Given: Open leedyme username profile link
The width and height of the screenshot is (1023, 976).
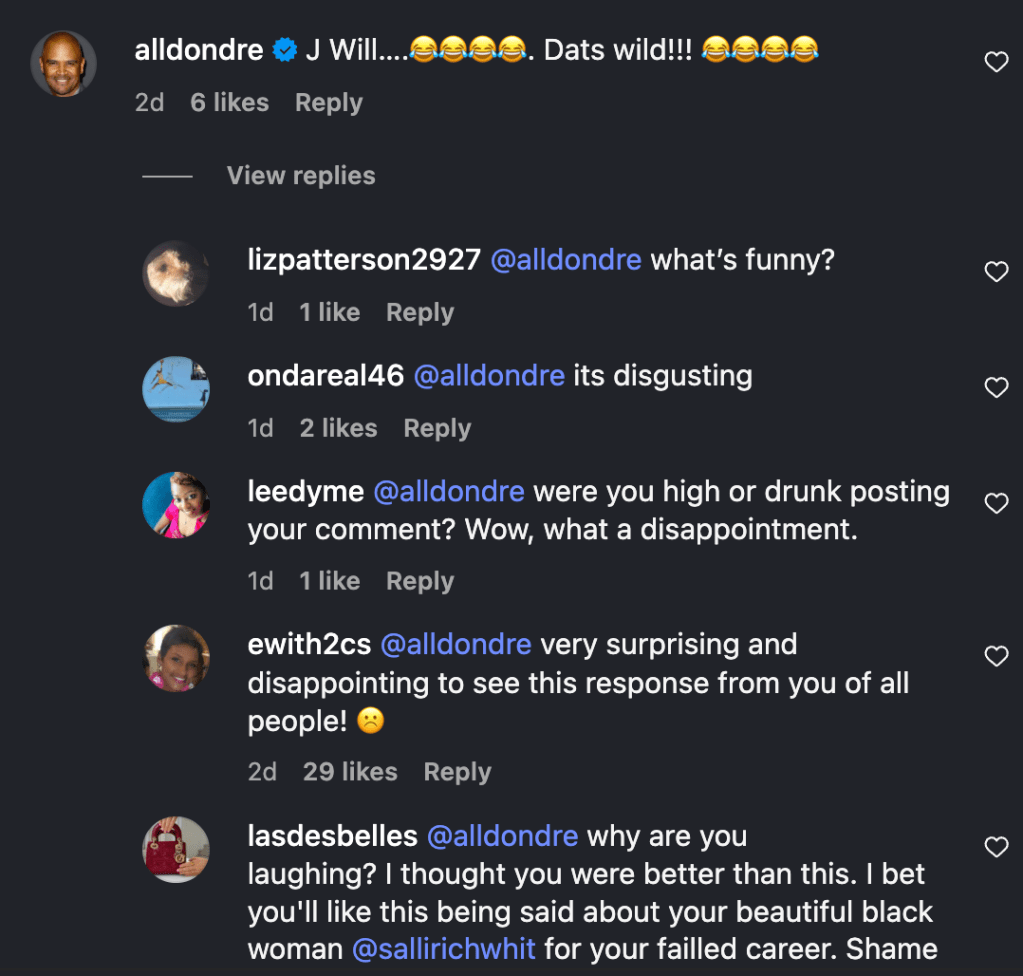Looking at the screenshot, I should click(304, 492).
